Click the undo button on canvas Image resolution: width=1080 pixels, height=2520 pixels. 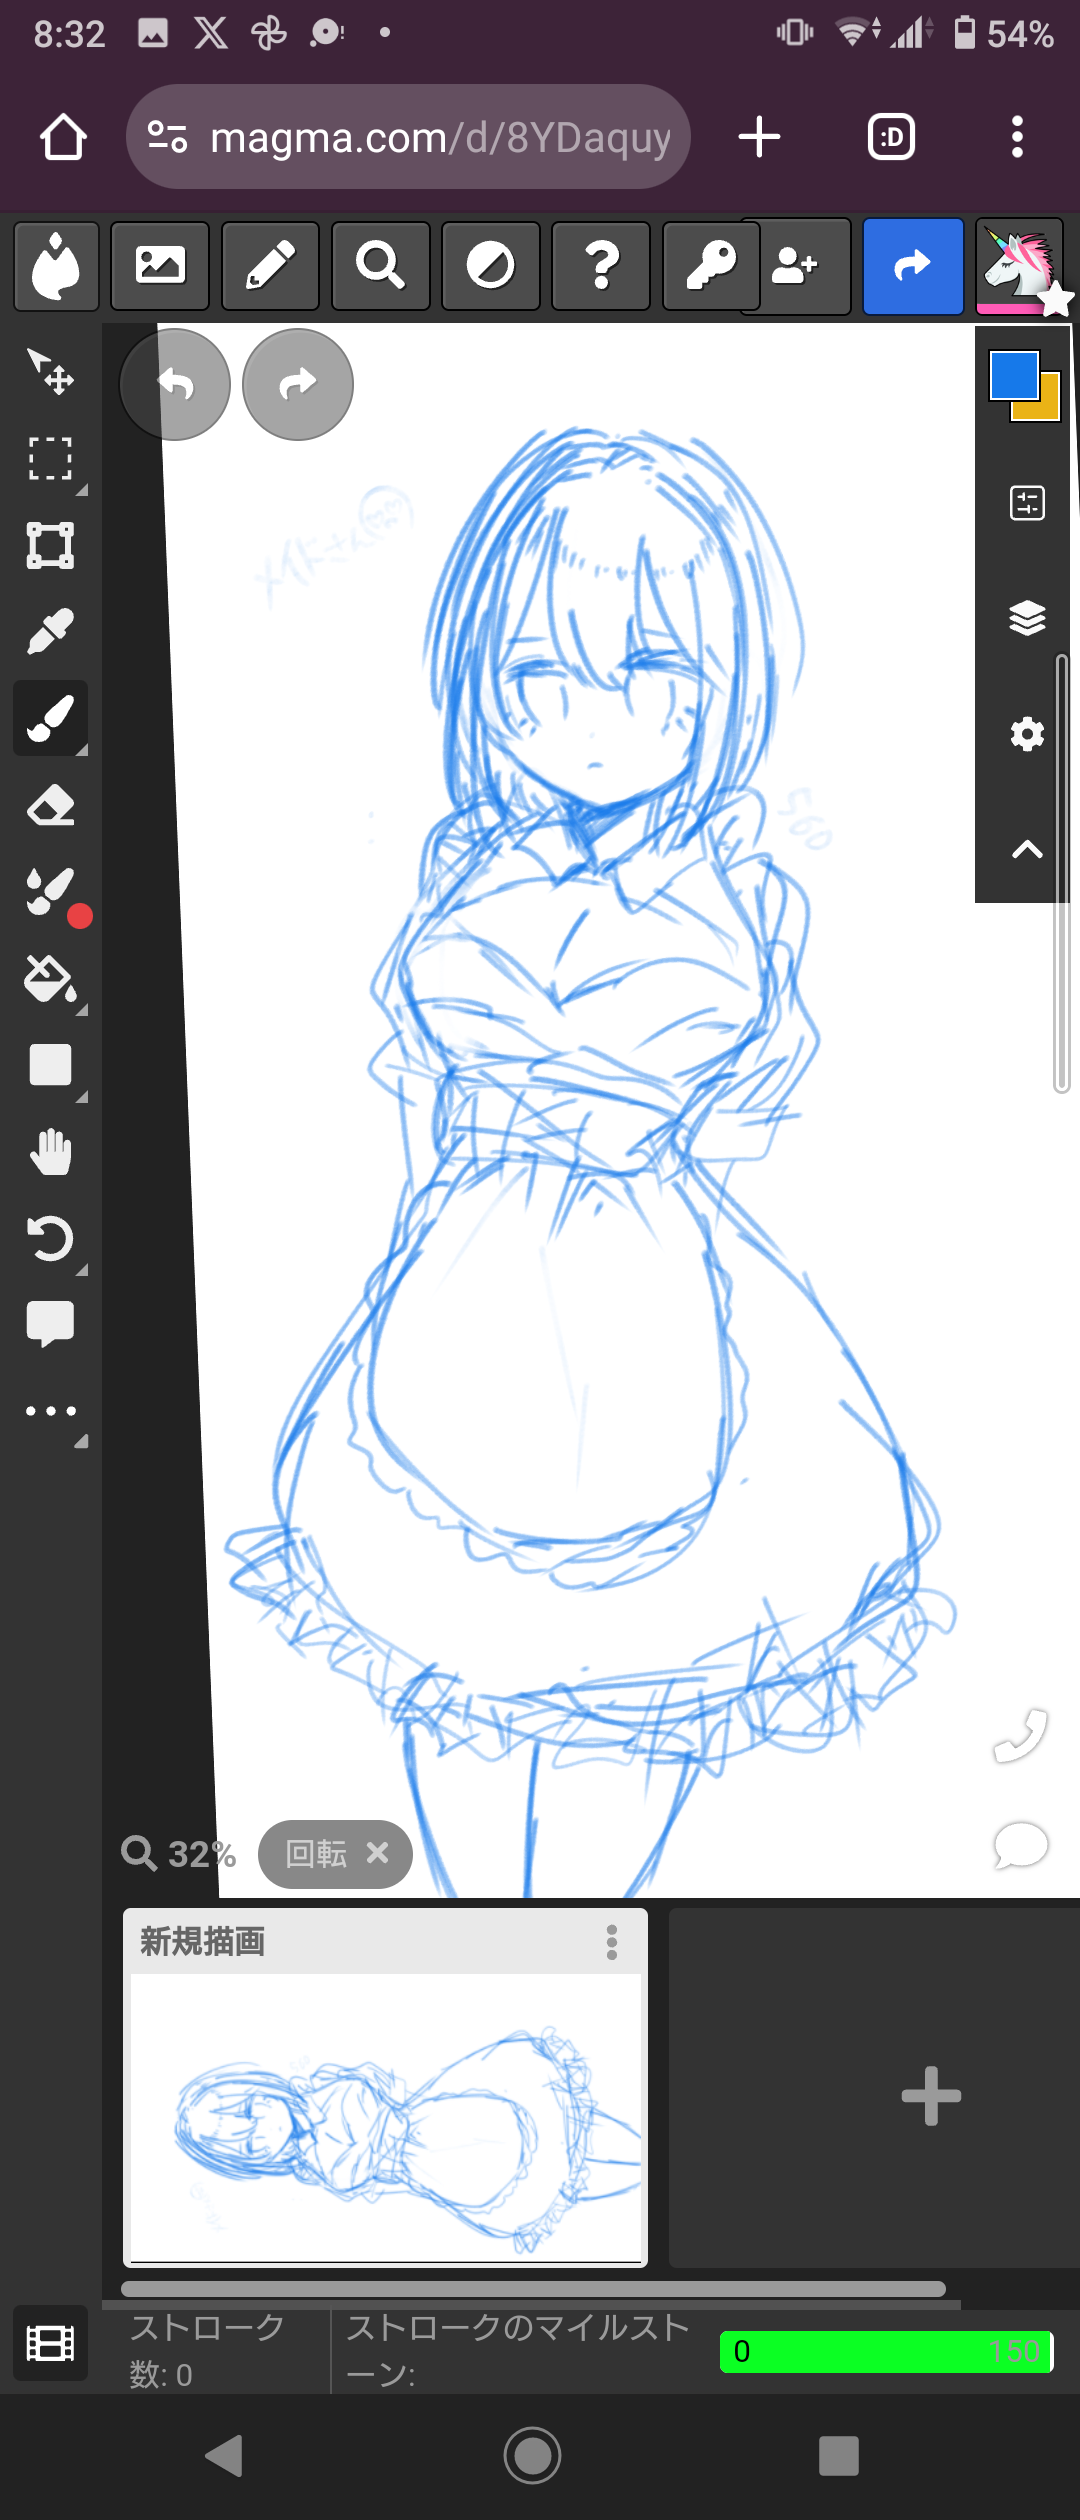click(175, 384)
